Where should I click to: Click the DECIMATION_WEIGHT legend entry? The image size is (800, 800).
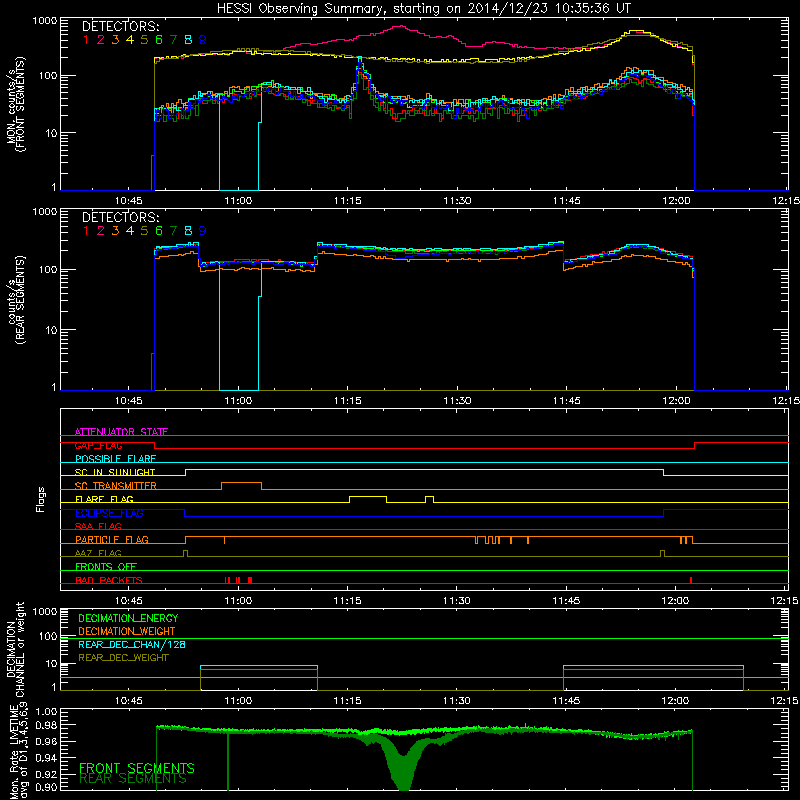click(127, 632)
